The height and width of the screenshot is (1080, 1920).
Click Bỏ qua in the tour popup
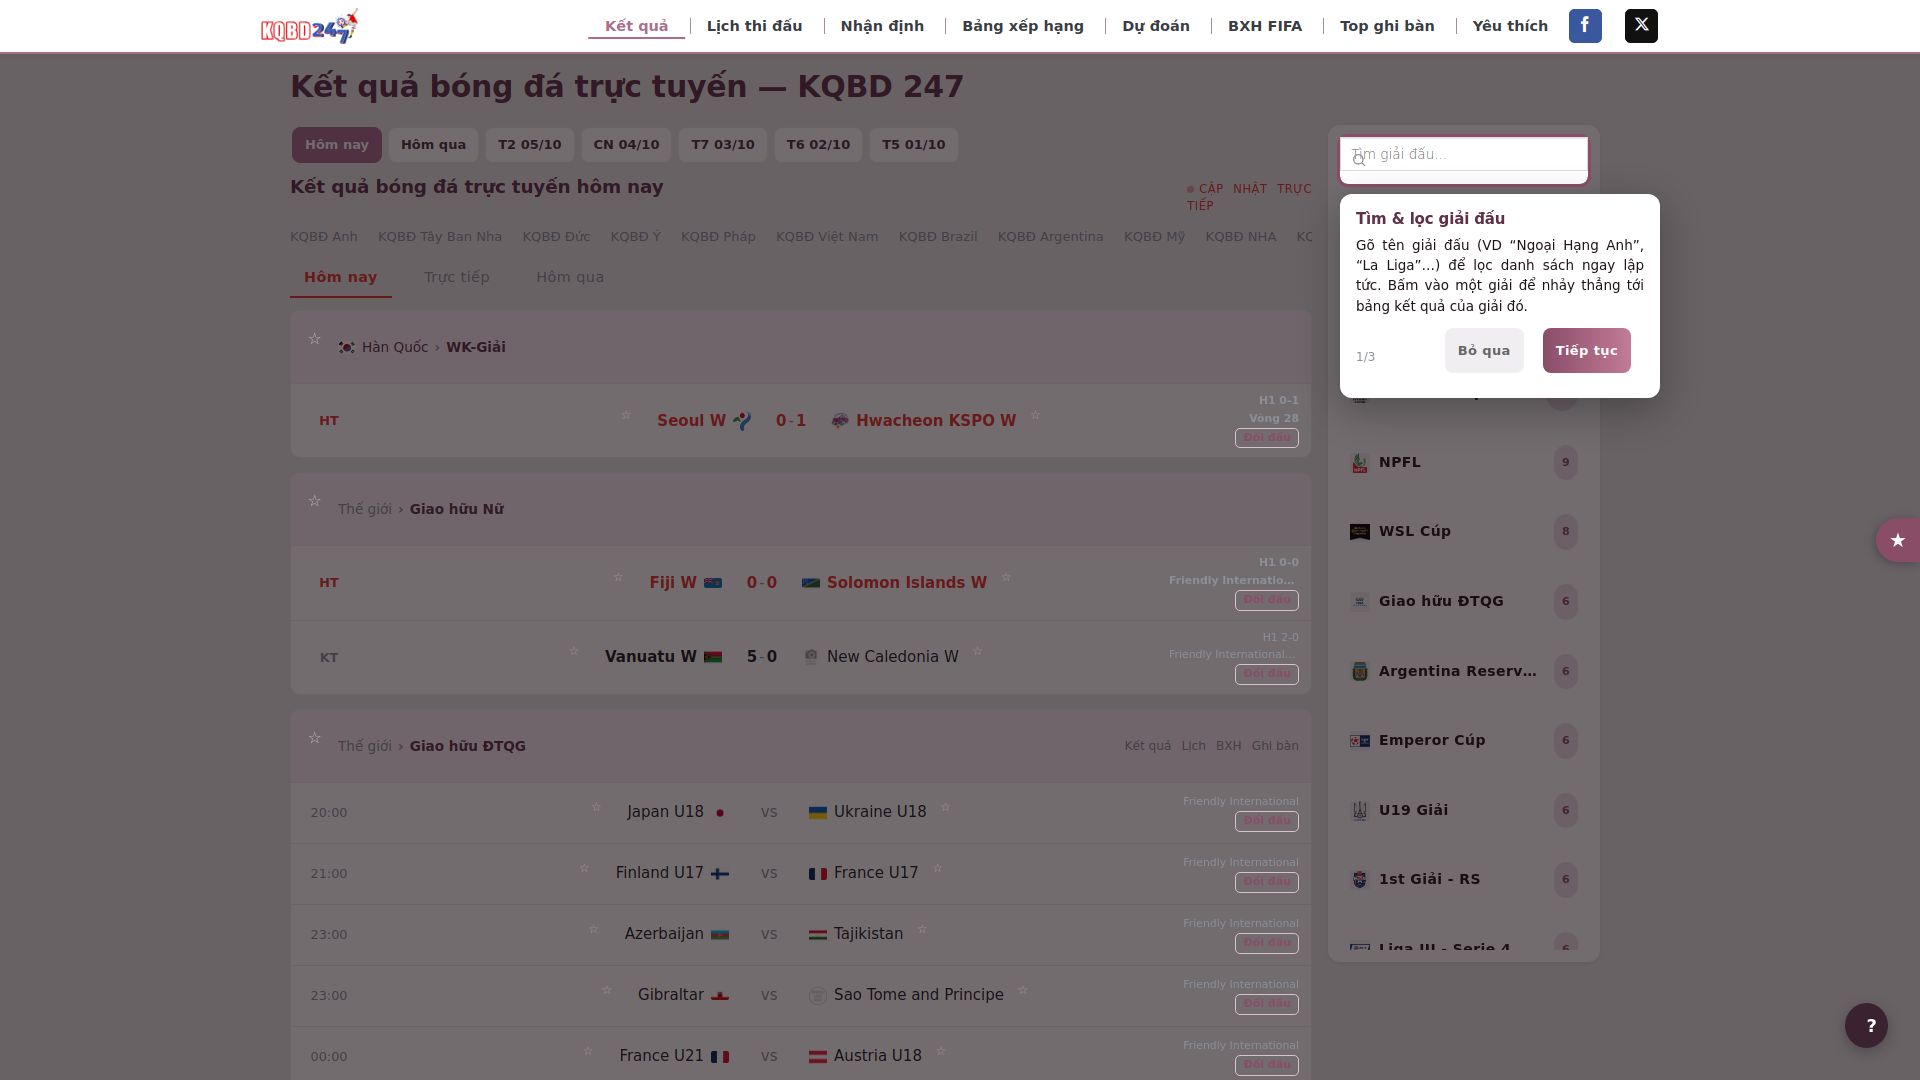1484,351
